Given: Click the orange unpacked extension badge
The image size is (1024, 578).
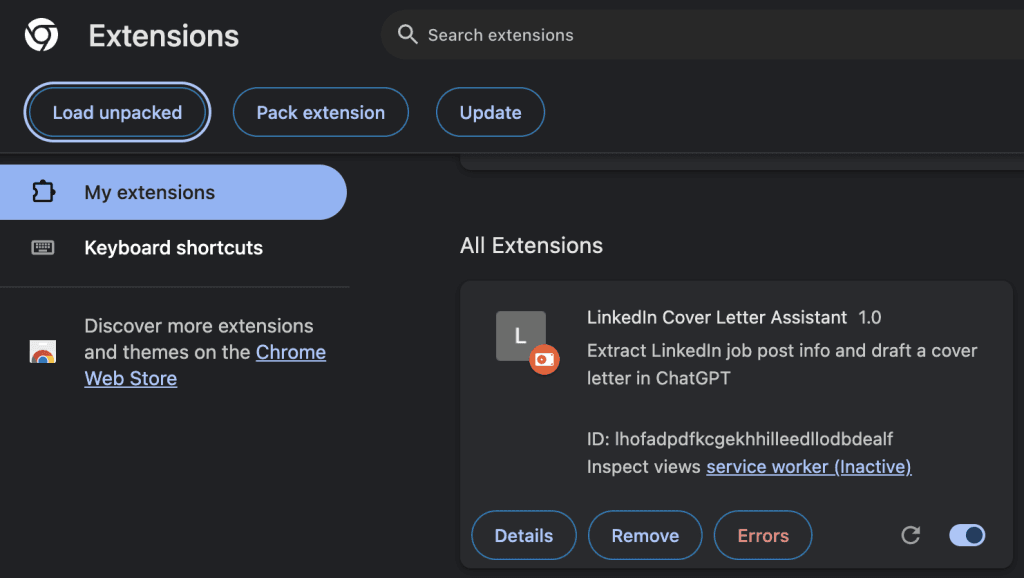Looking at the screenshot, I should pos(544,359).
